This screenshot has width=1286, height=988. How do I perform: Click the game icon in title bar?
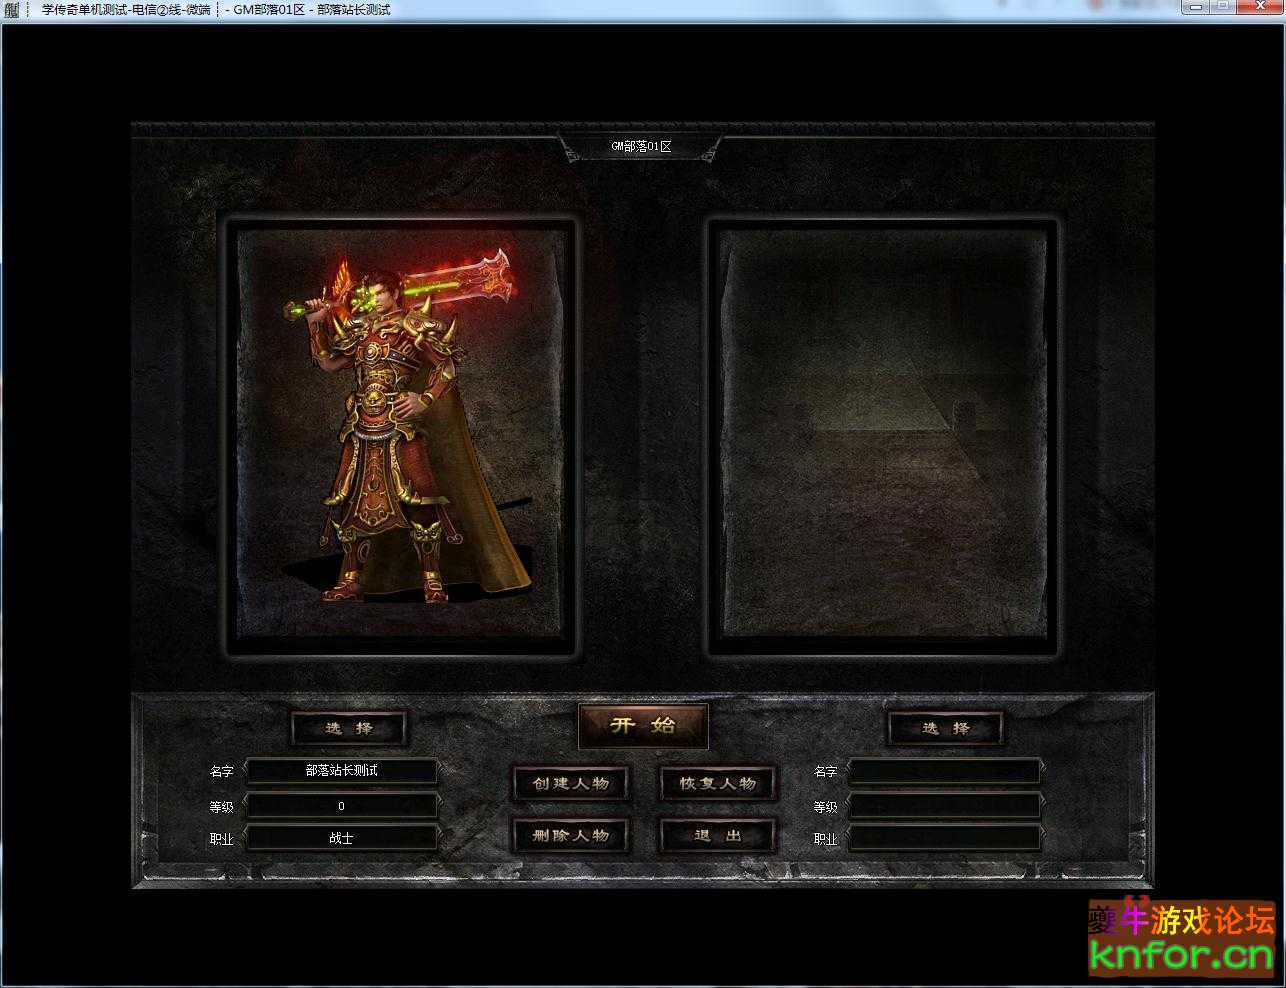(x=12, y=10)
